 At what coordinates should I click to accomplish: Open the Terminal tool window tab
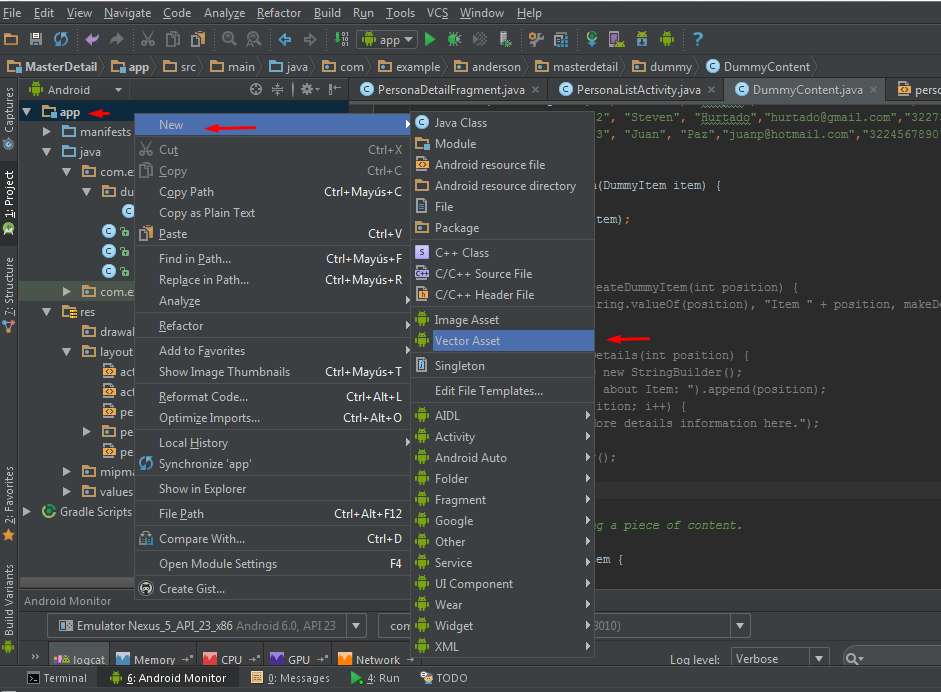57,678
